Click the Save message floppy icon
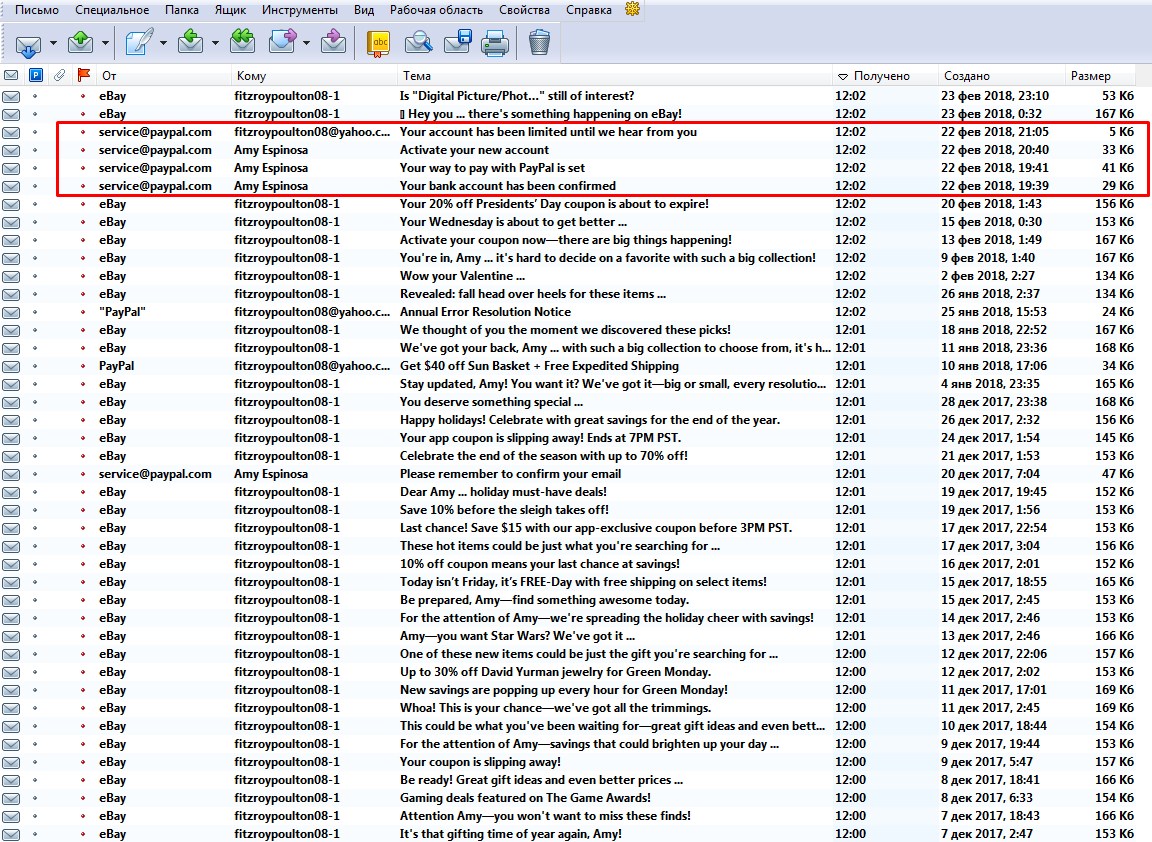1152x842 pixels. (458, 43)
